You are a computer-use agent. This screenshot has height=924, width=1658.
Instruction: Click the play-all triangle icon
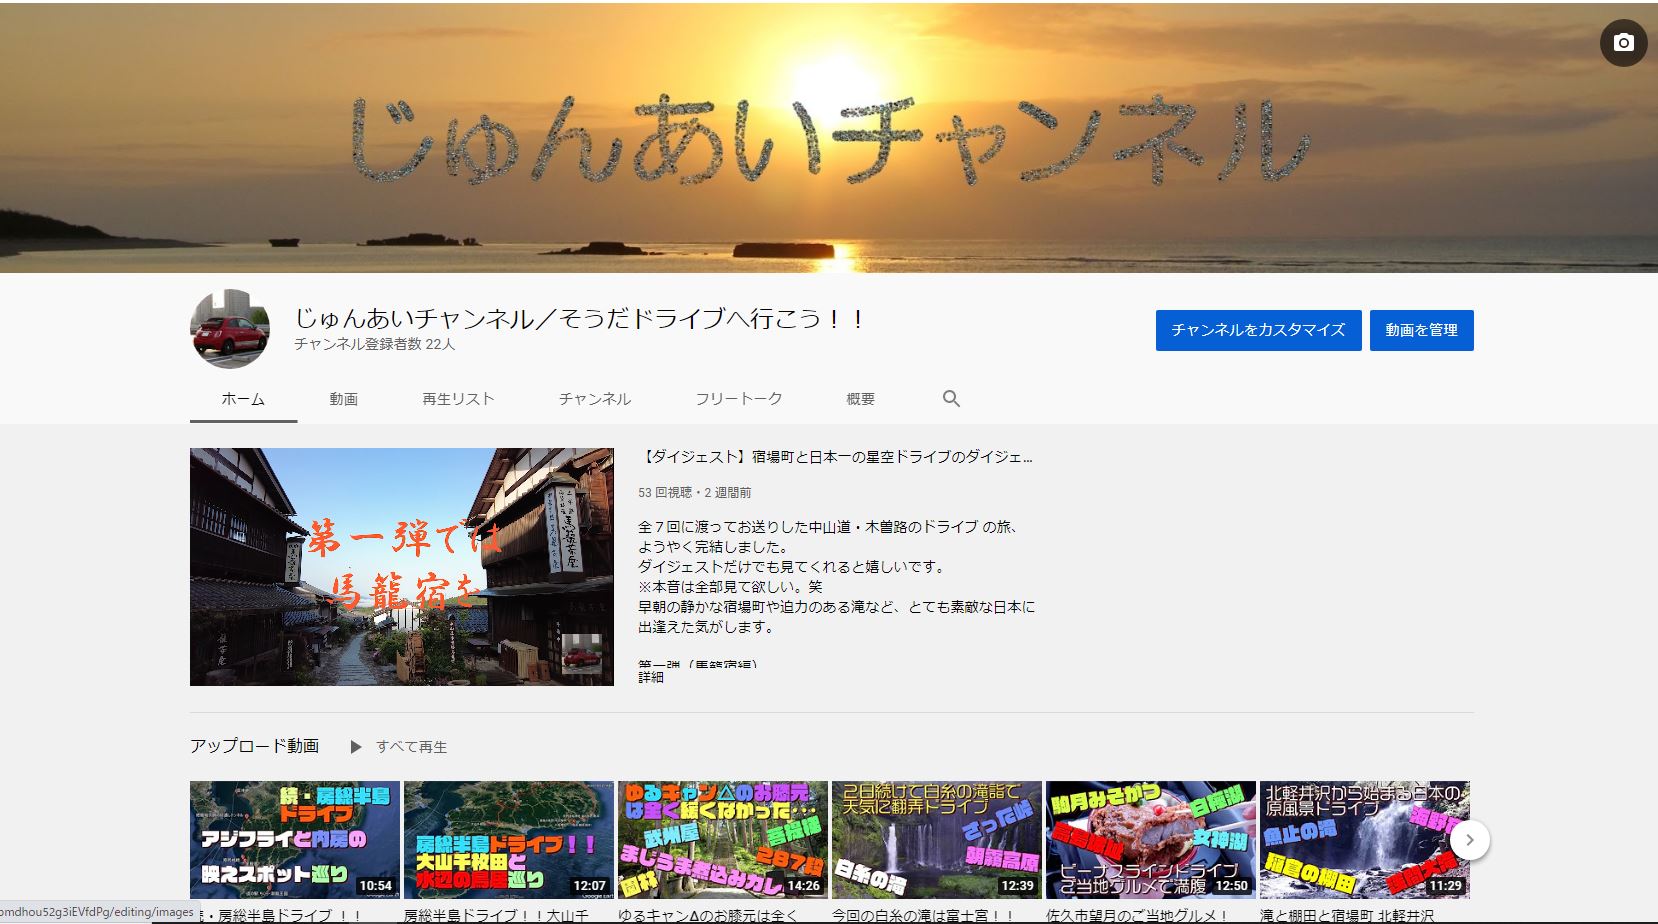click(x=356, y=747)
